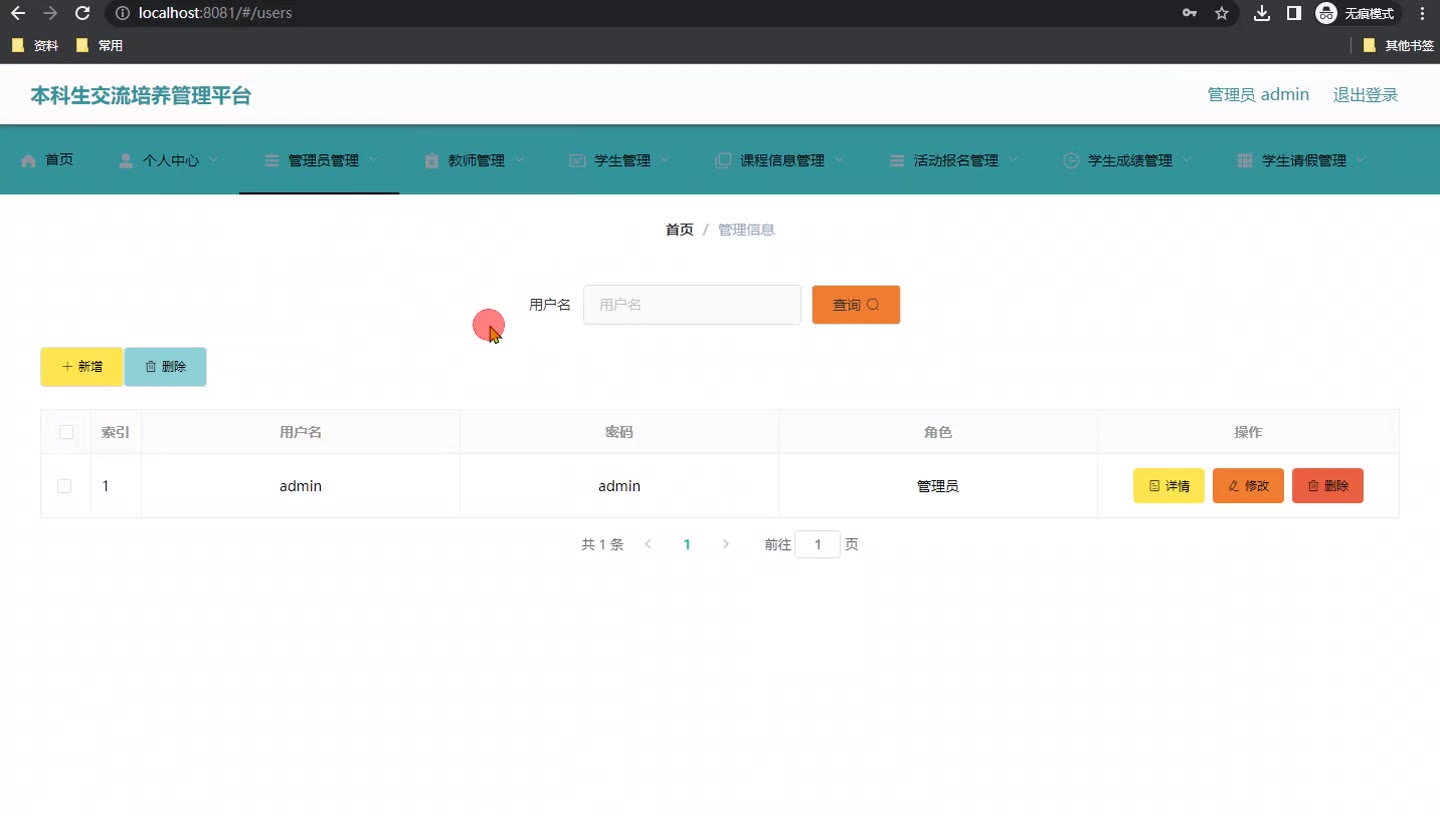
Task: Click the 本科生交流培养管理平台 title
Action: point(140,96)
